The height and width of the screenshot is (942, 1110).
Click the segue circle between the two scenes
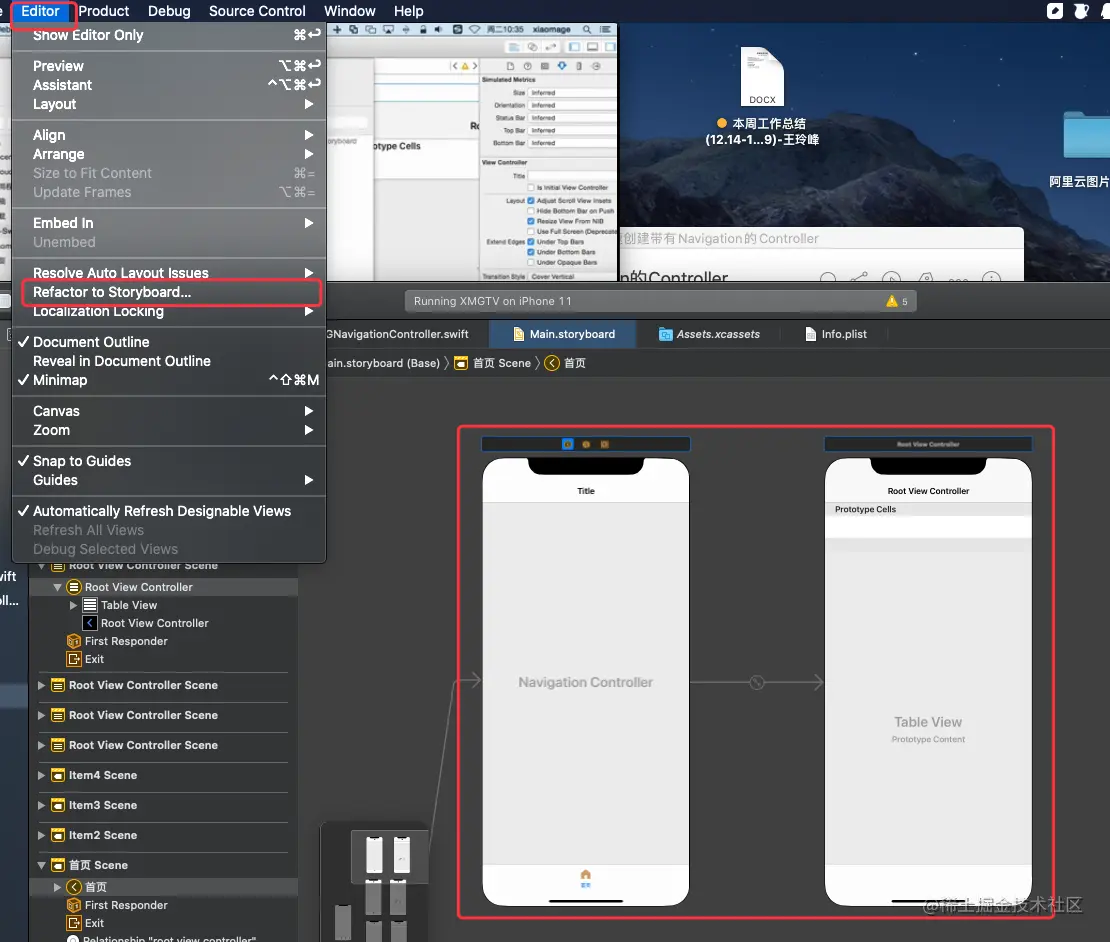757,682
